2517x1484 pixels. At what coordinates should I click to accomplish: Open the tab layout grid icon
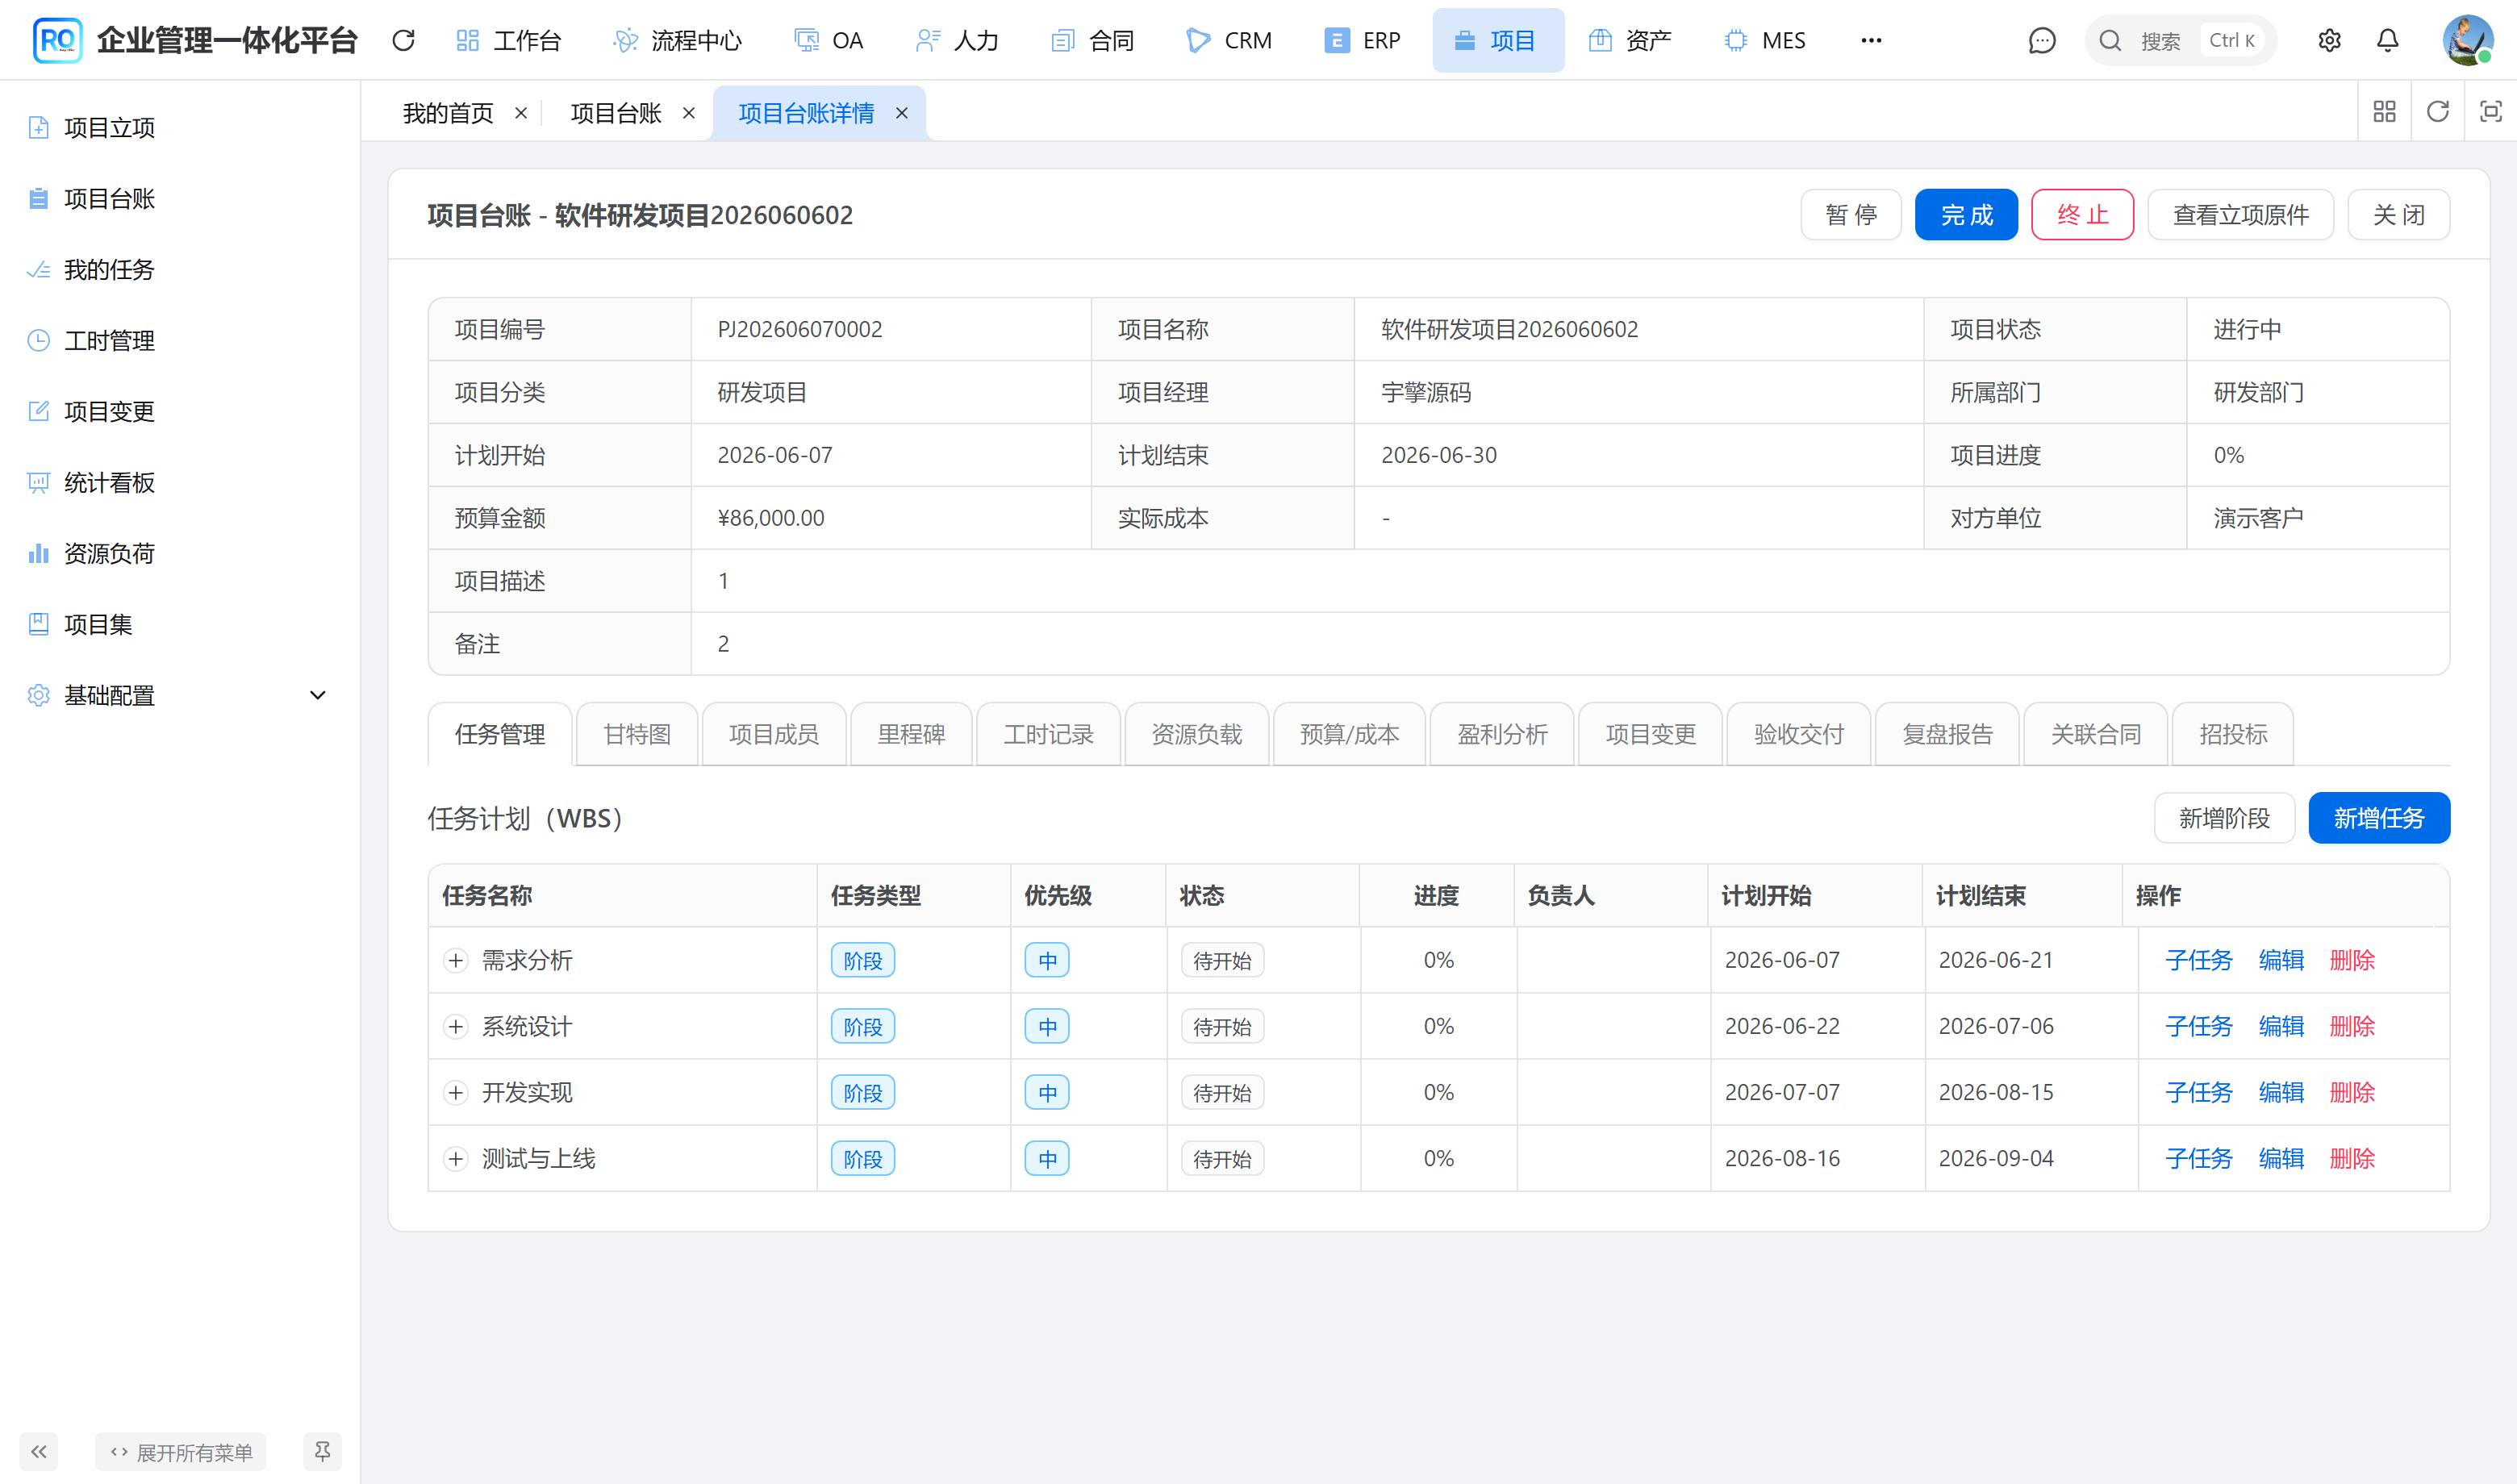(x=2384, y=111)
